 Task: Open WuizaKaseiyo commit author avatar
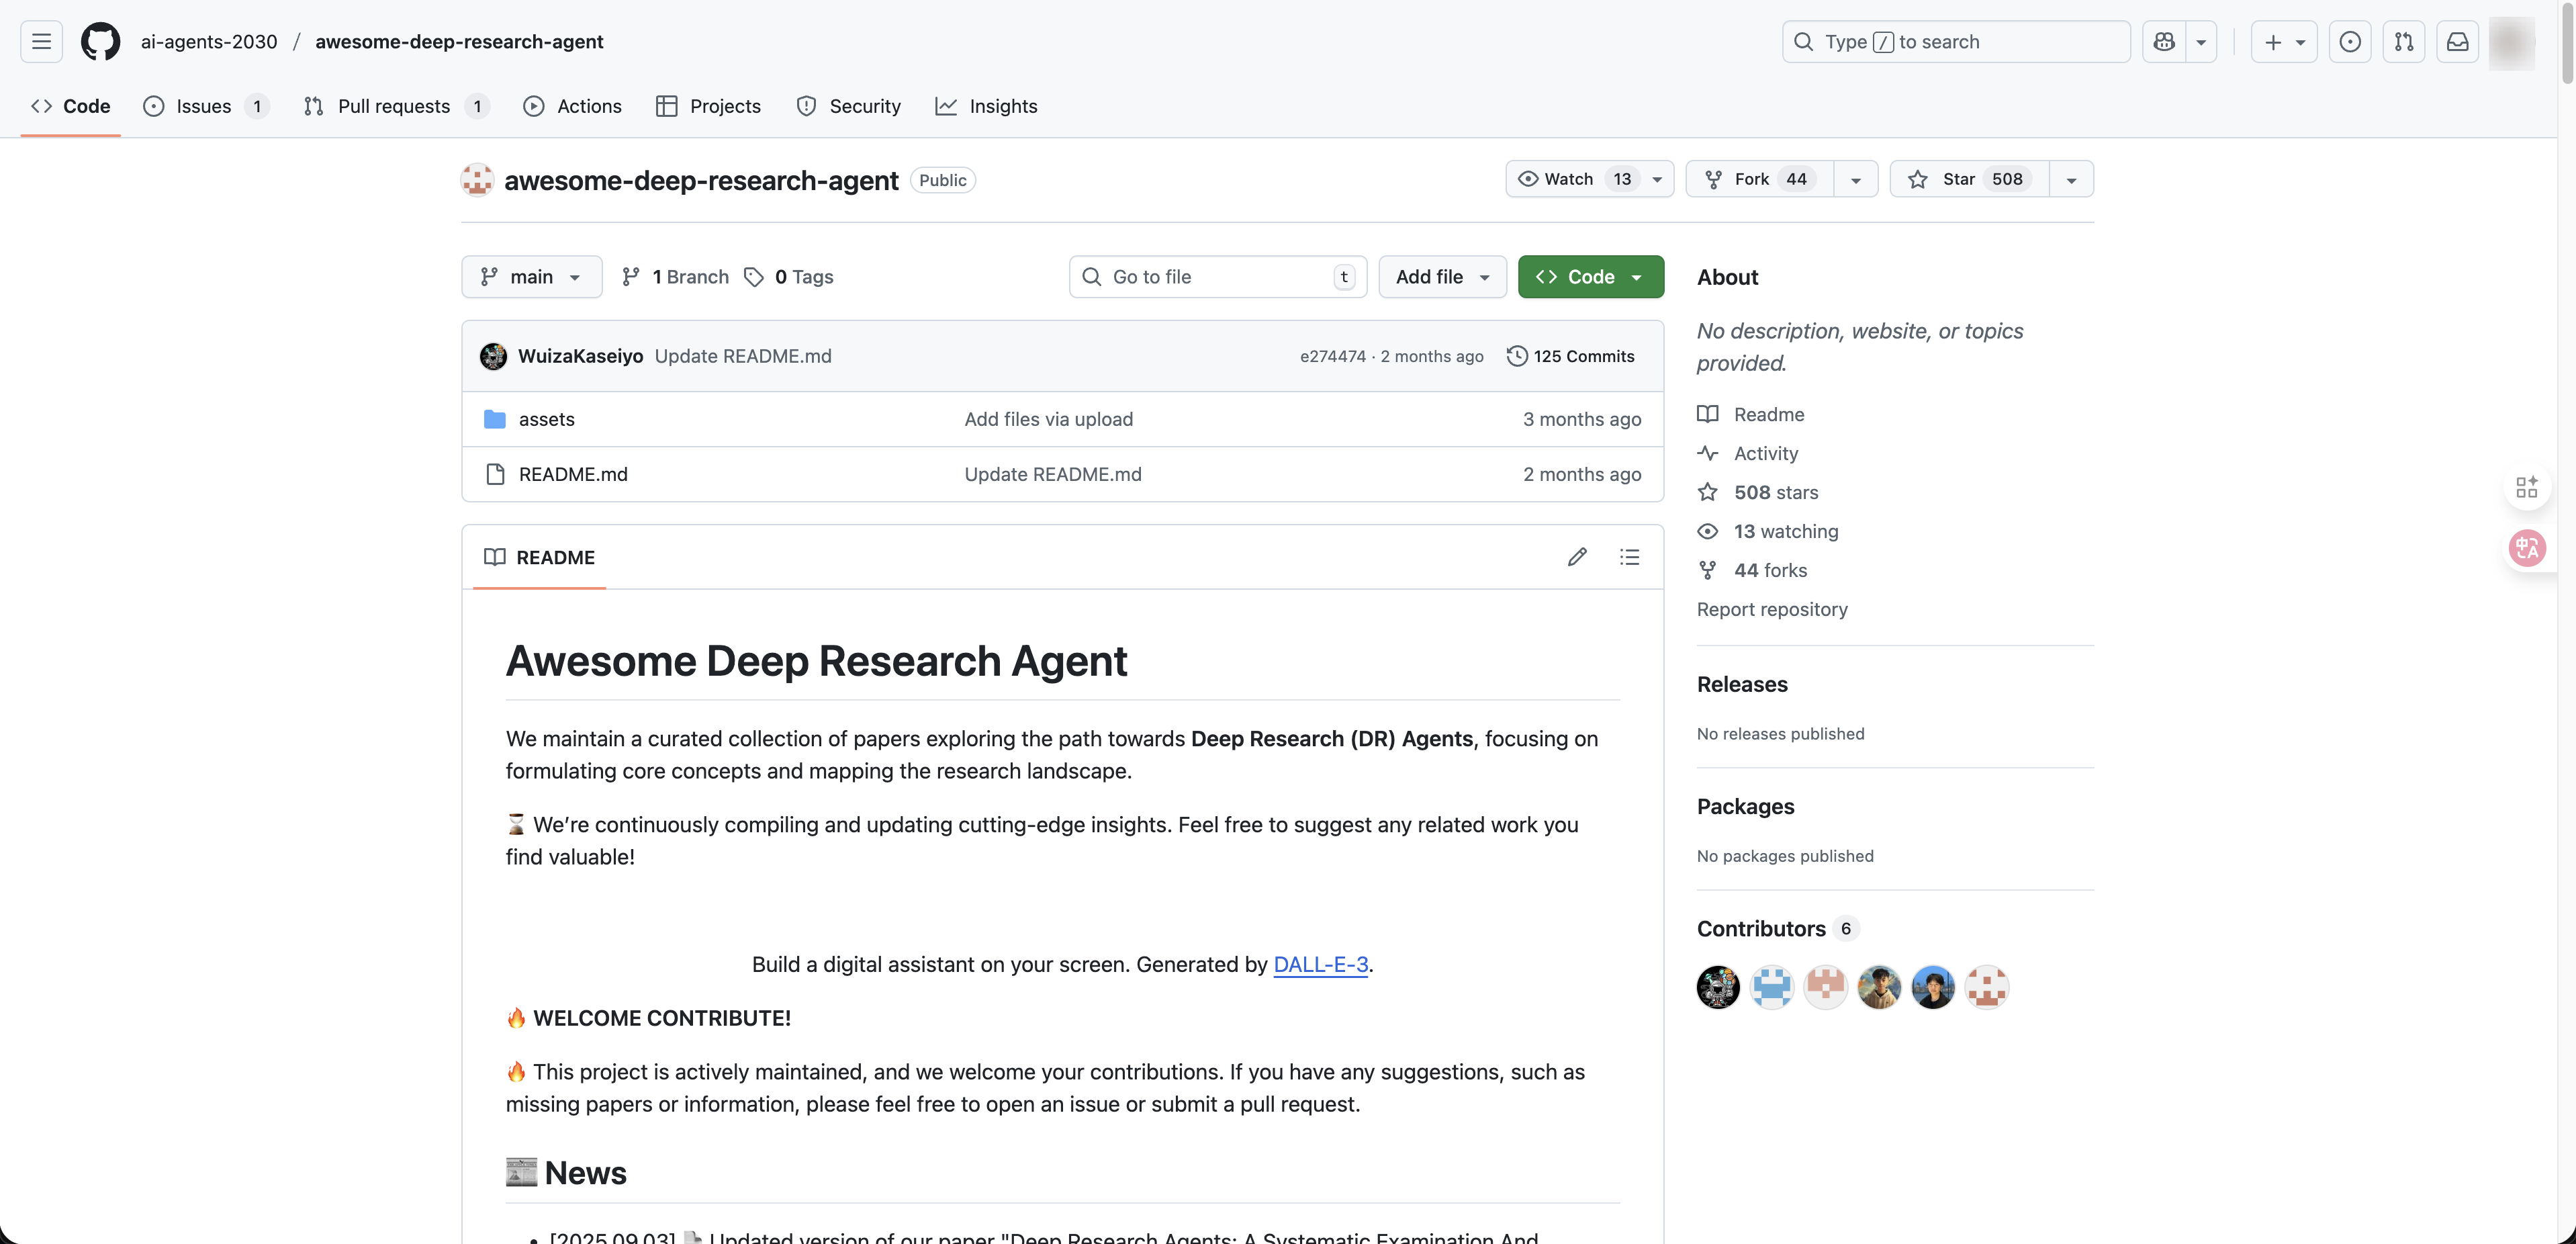(493, 356)
